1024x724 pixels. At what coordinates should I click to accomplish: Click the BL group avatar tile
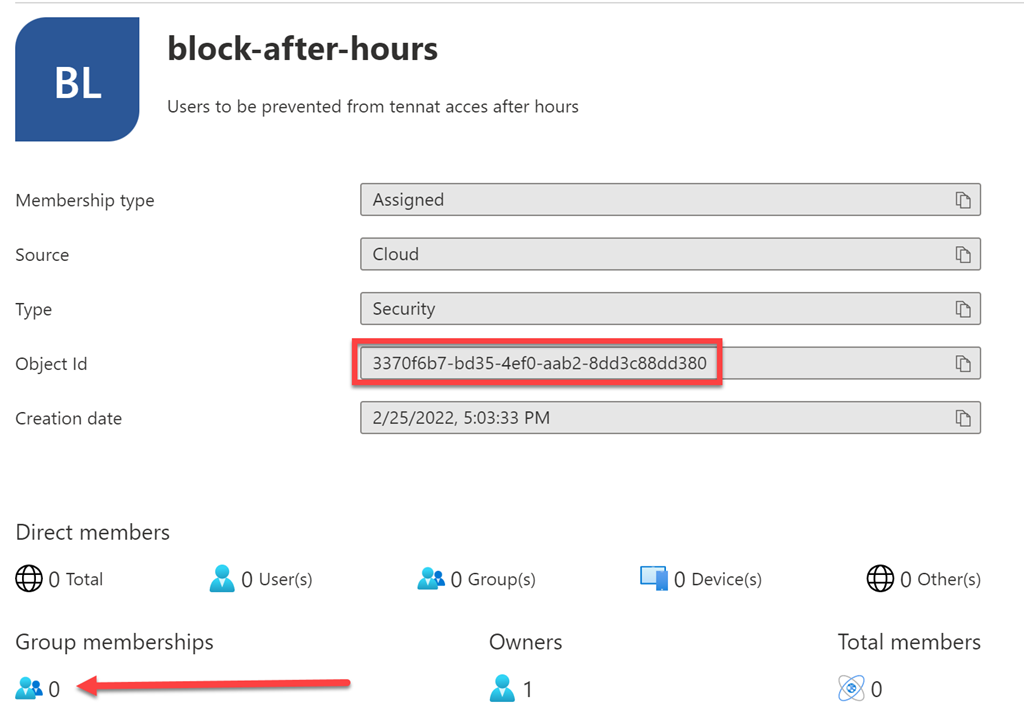coord(77,80)
